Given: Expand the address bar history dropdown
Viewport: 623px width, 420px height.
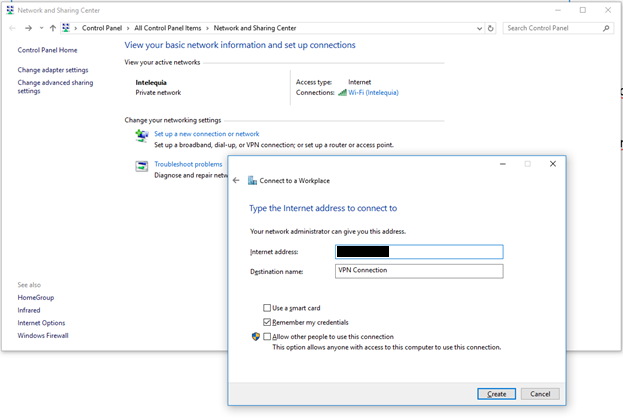Looking at the screenshot, I should 479,28.
